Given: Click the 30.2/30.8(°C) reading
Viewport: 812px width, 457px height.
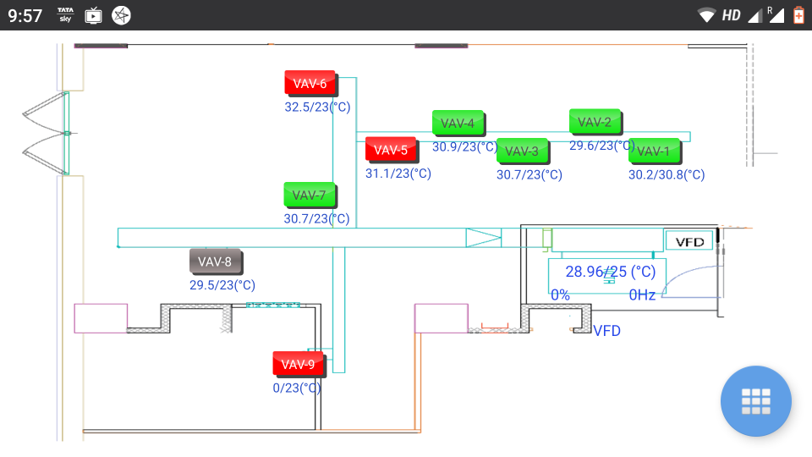Looking at the screenshot, I should tap(666, 175).
